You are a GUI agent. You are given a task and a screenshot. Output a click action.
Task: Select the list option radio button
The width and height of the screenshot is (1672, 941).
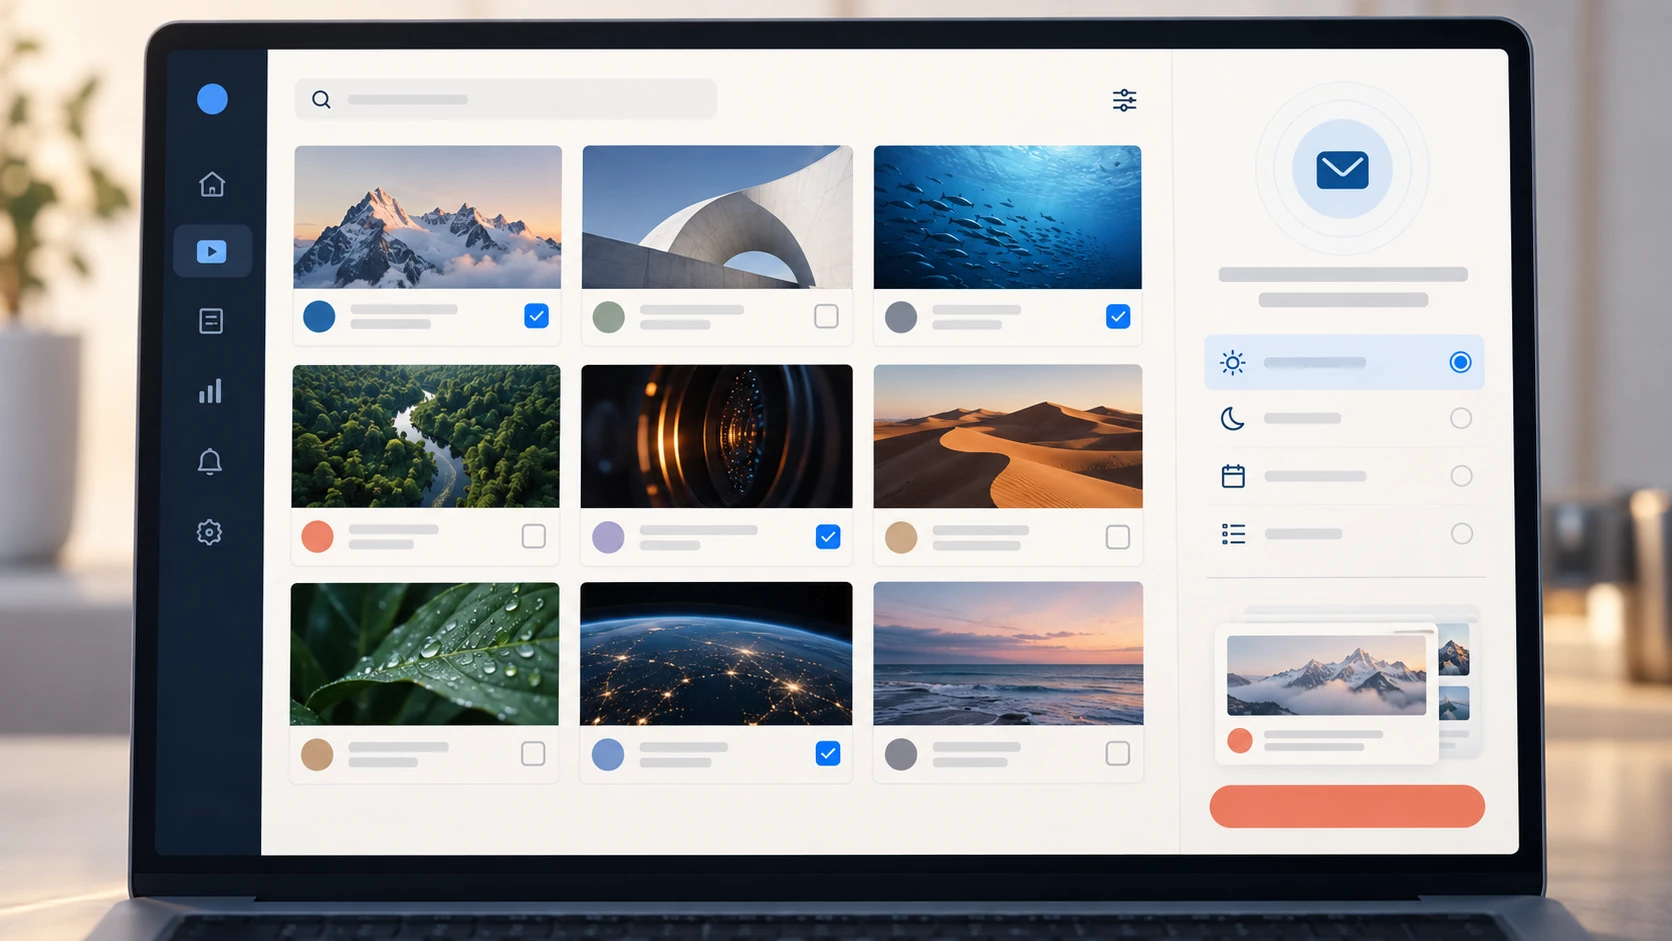1462,534
